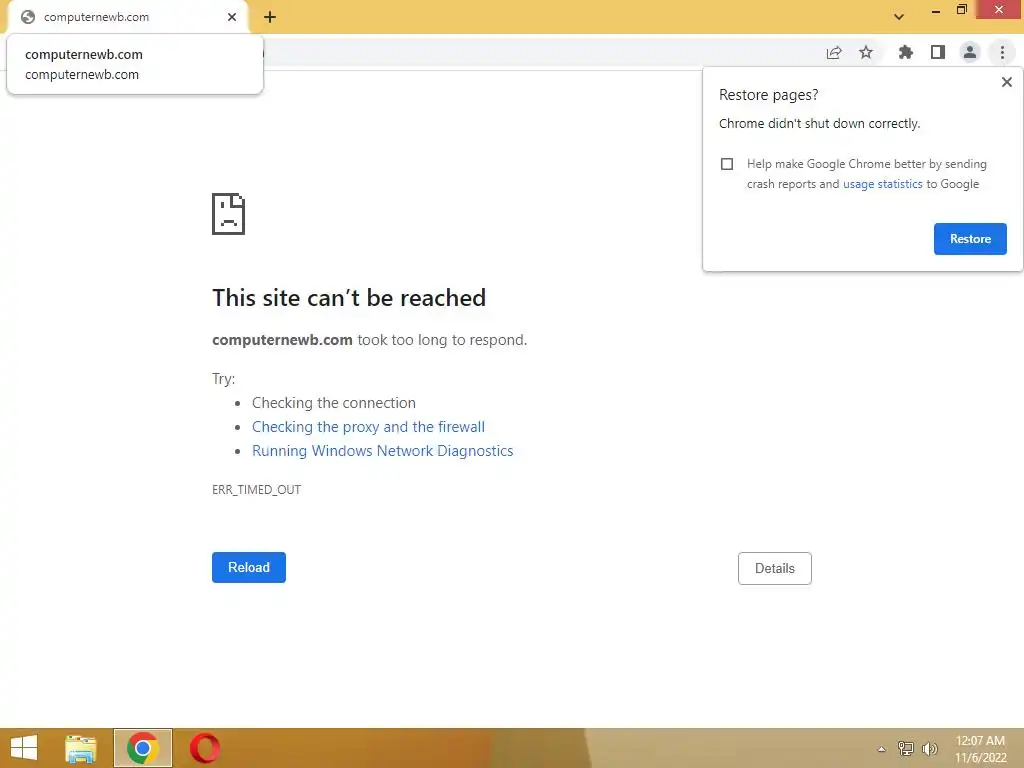Close the Chrome window
The height and width of the screenshot is (768, 1024).
[999, 10]
